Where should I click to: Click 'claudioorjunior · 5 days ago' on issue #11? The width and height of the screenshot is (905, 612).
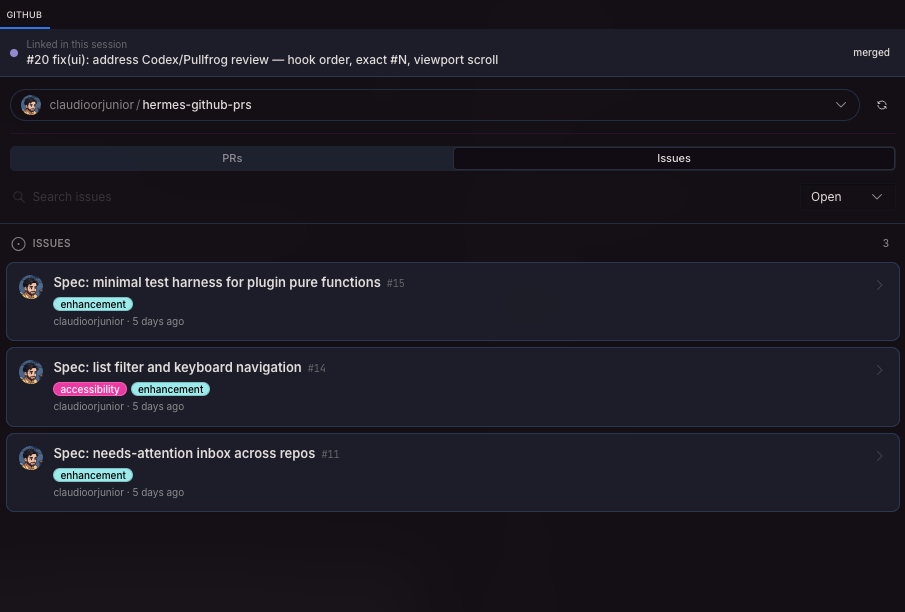(x=119, y=492)
